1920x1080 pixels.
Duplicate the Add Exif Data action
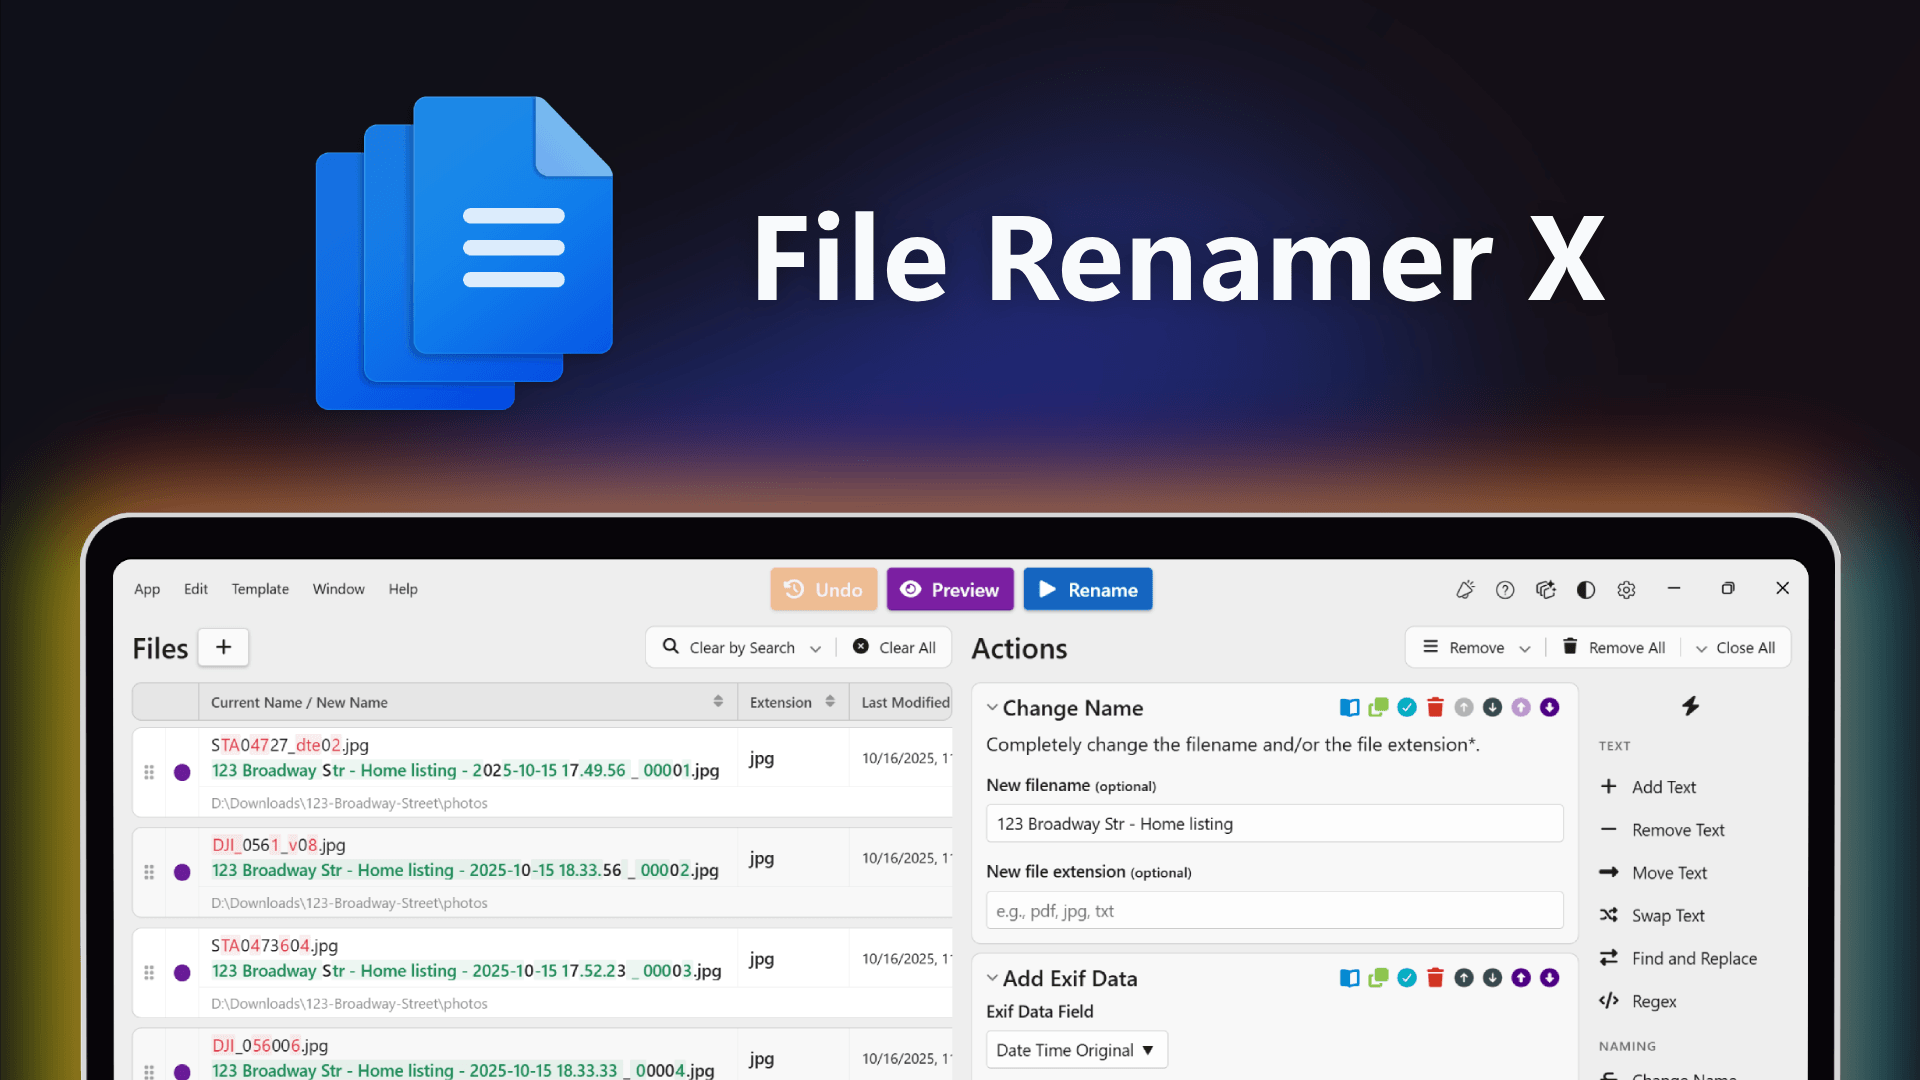(1378, 978)
